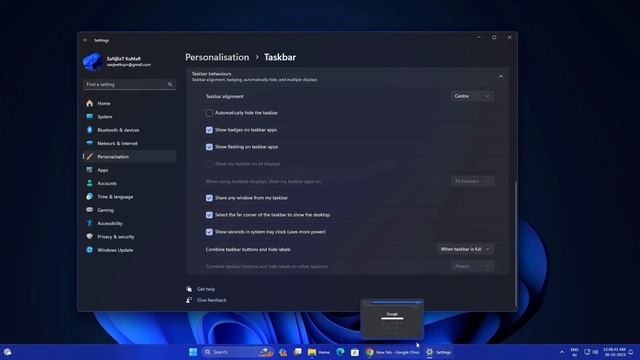Click the Google Chrome preview thumbnail

coord(392,320)
